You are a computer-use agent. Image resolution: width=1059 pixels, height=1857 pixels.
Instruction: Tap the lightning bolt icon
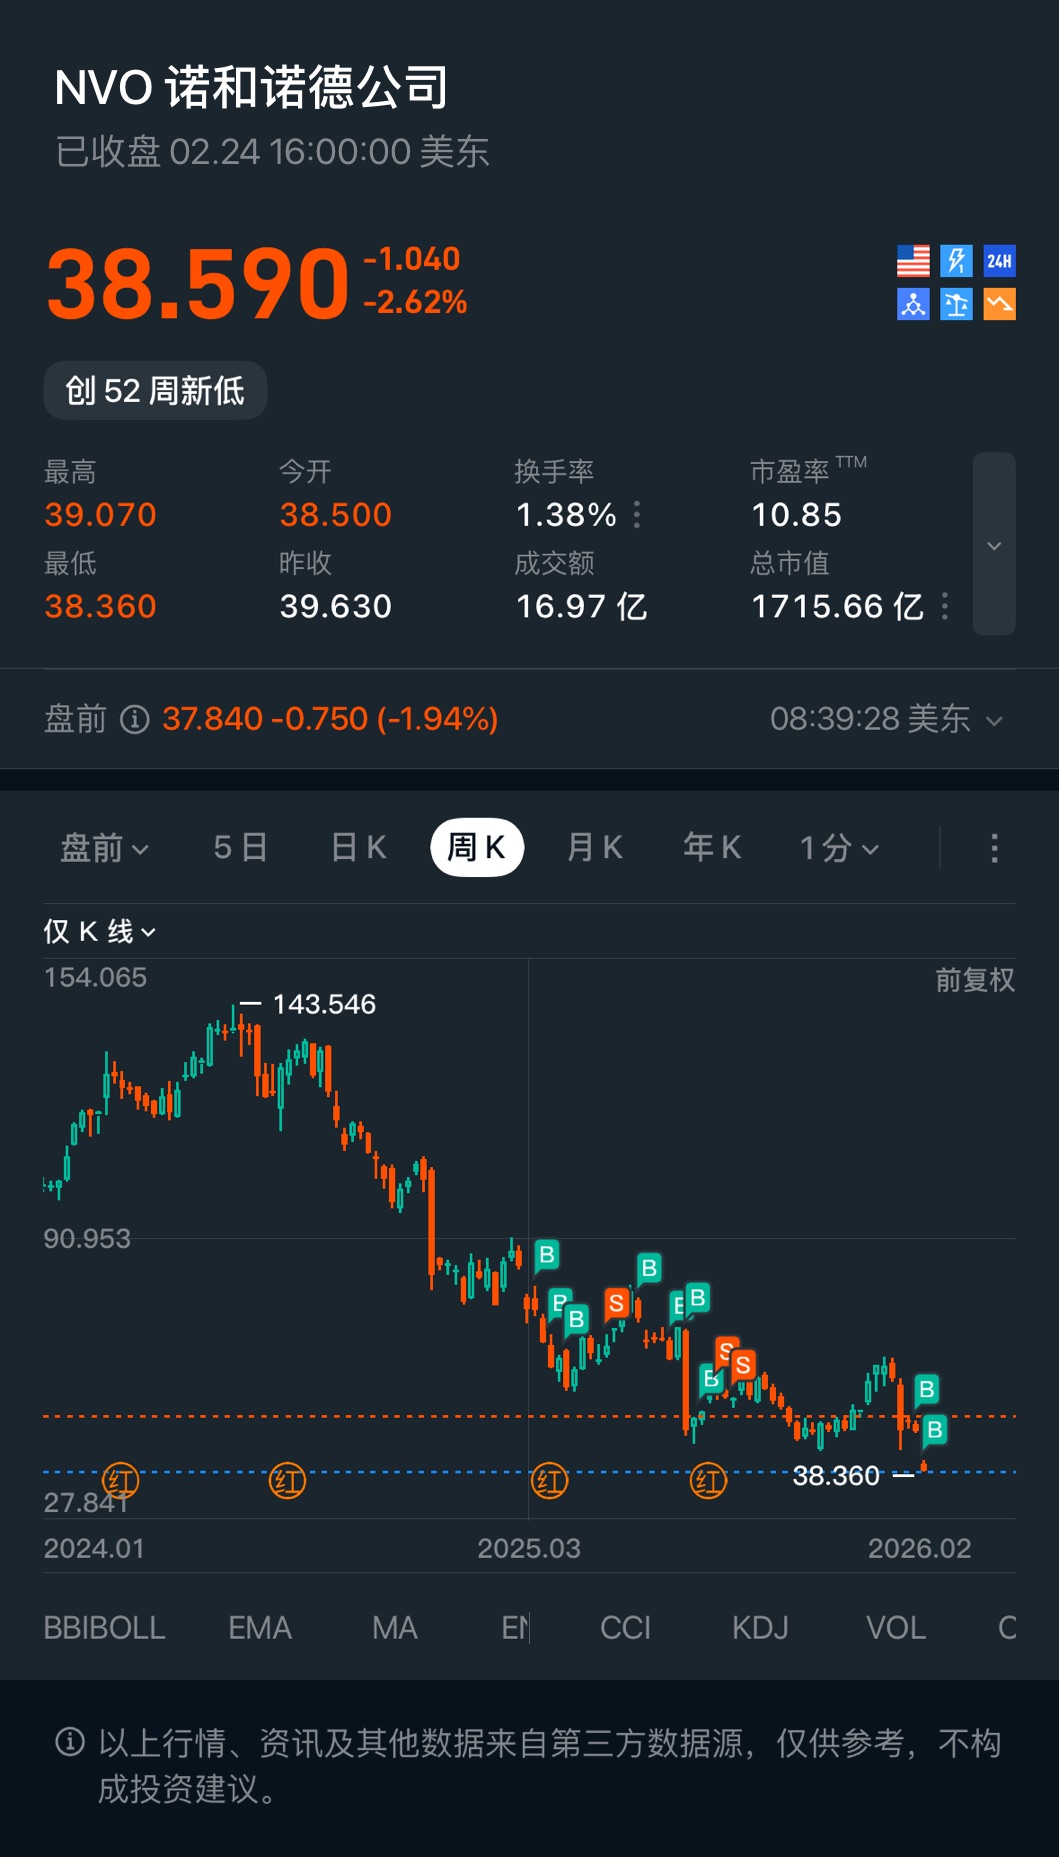coord(956,261)
